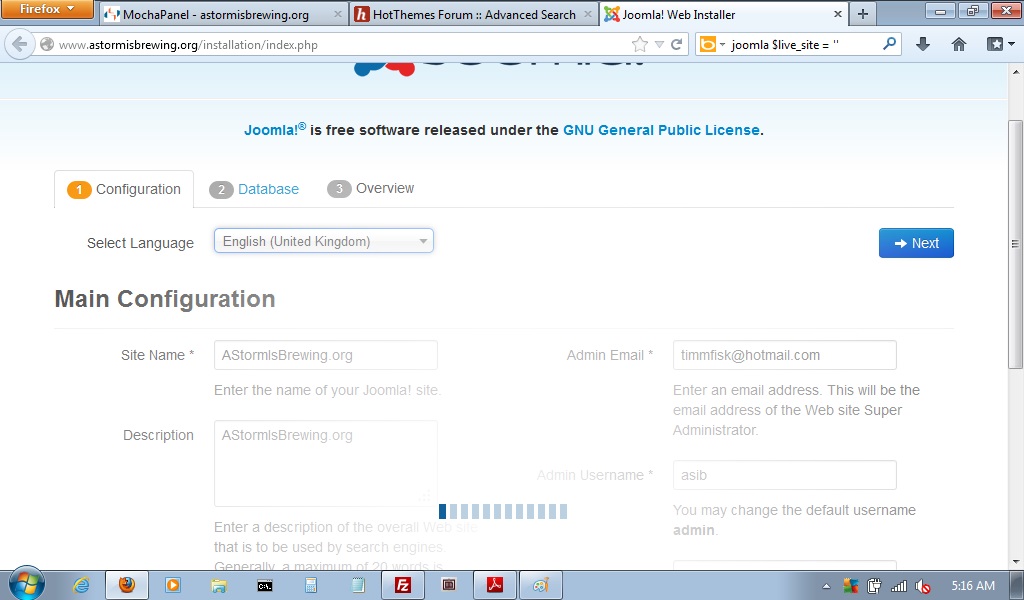Go to the Firefox home page icon
1024x600 pixels.
tap(958, 45)
